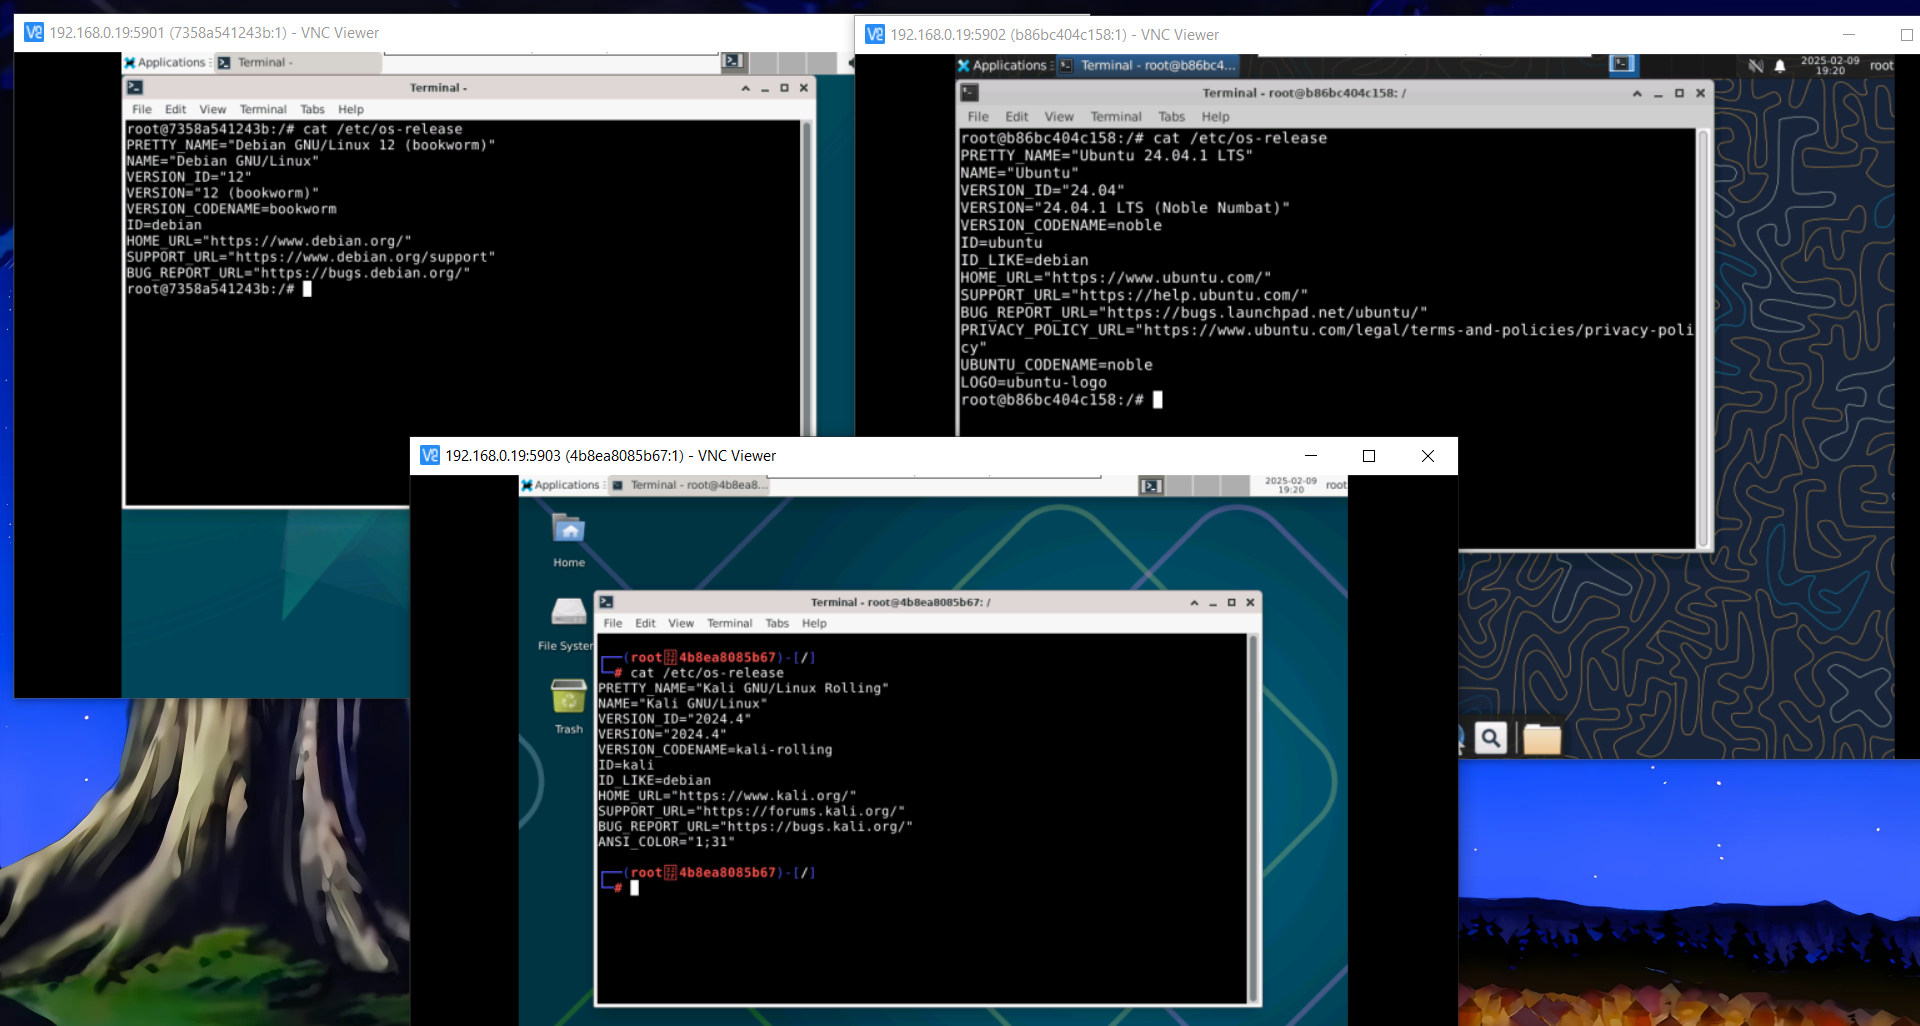This screenshot has height=1026, width=1920.
Task: Click the VNC logo icon of 5903 window
Action: (x=430, y=455)
